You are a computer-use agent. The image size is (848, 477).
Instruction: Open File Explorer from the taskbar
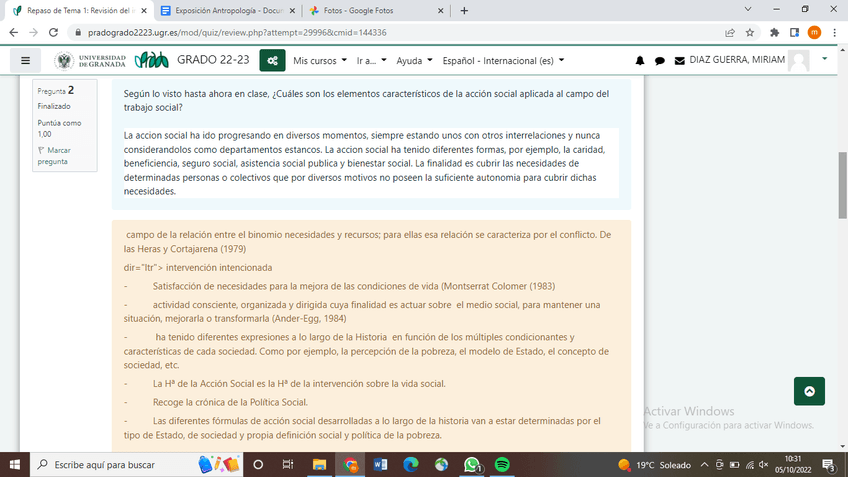[319, 465]
